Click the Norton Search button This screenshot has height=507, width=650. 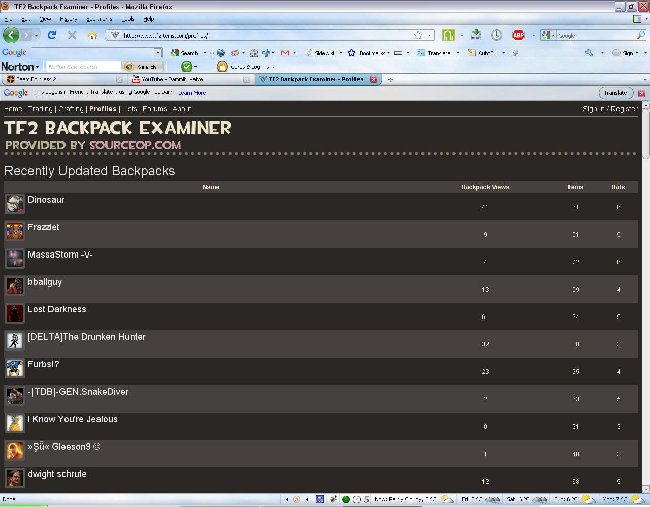pos(141,66)
